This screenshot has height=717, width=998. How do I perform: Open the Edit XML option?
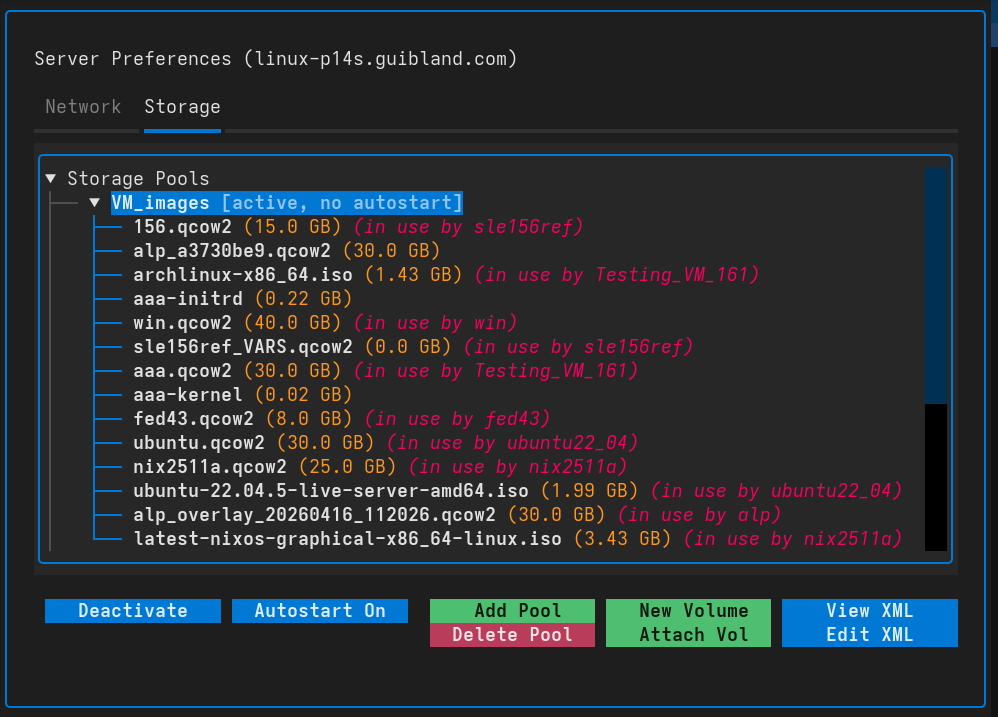pos(869,635)
